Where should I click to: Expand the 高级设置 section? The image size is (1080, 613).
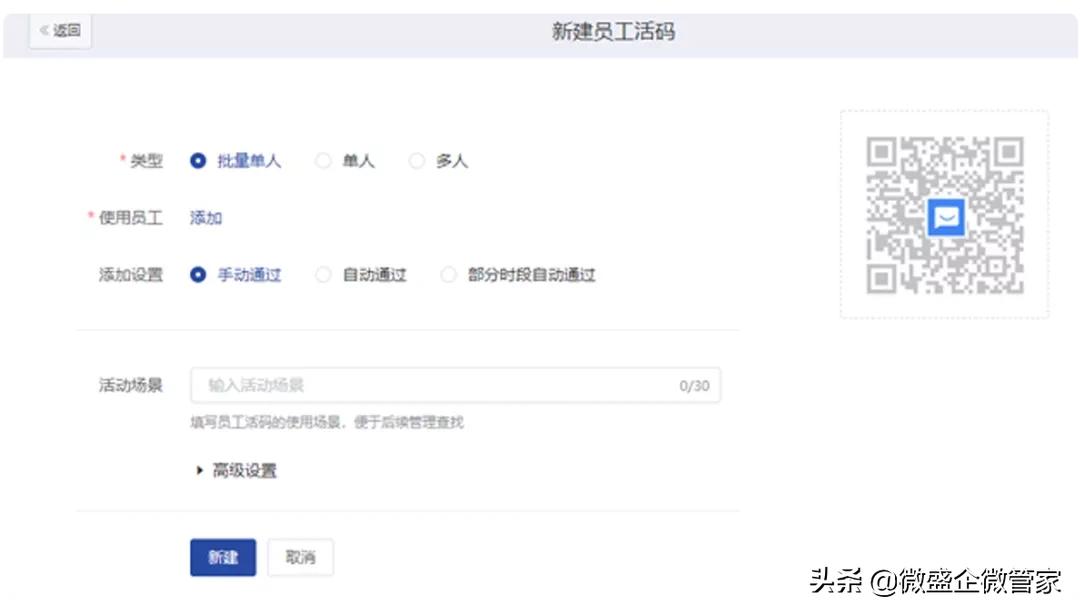[243, 469]
